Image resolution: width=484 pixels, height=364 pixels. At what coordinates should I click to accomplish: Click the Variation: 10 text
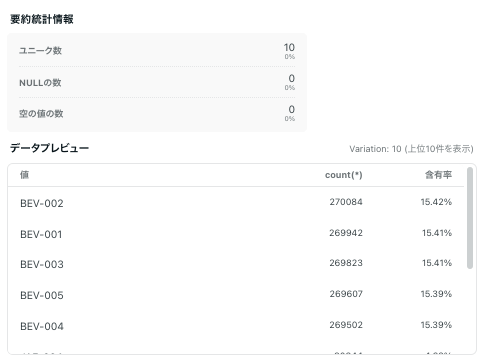(375, 149)
